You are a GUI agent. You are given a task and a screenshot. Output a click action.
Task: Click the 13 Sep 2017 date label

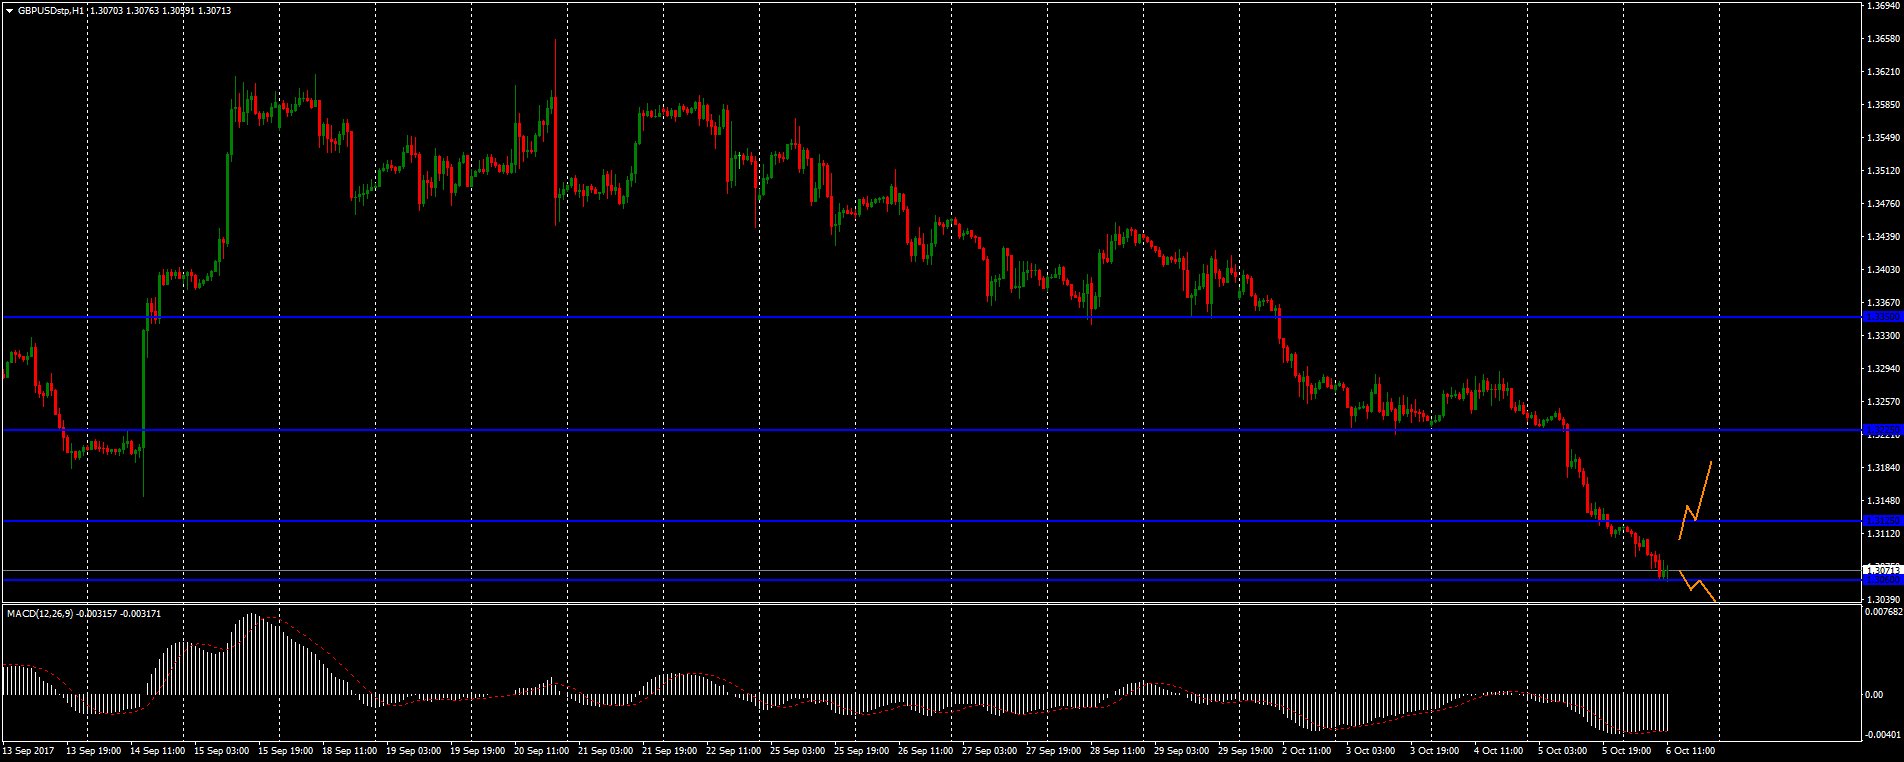click(x=28, y=749)
